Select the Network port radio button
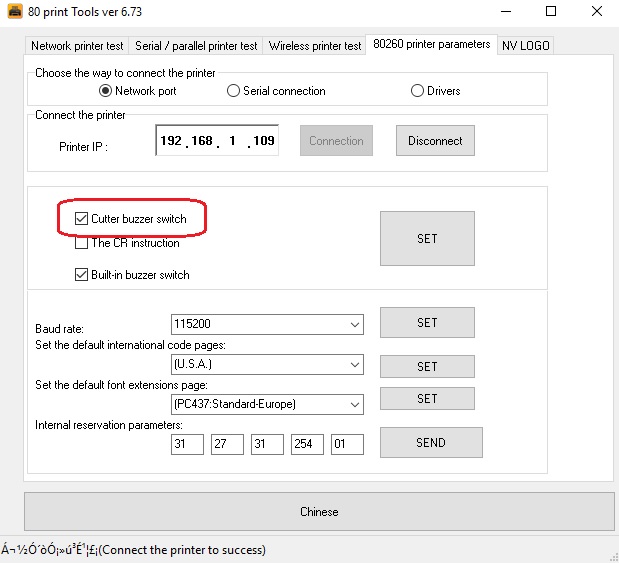This screenshot has height=563, width=619. coord(106,91)
